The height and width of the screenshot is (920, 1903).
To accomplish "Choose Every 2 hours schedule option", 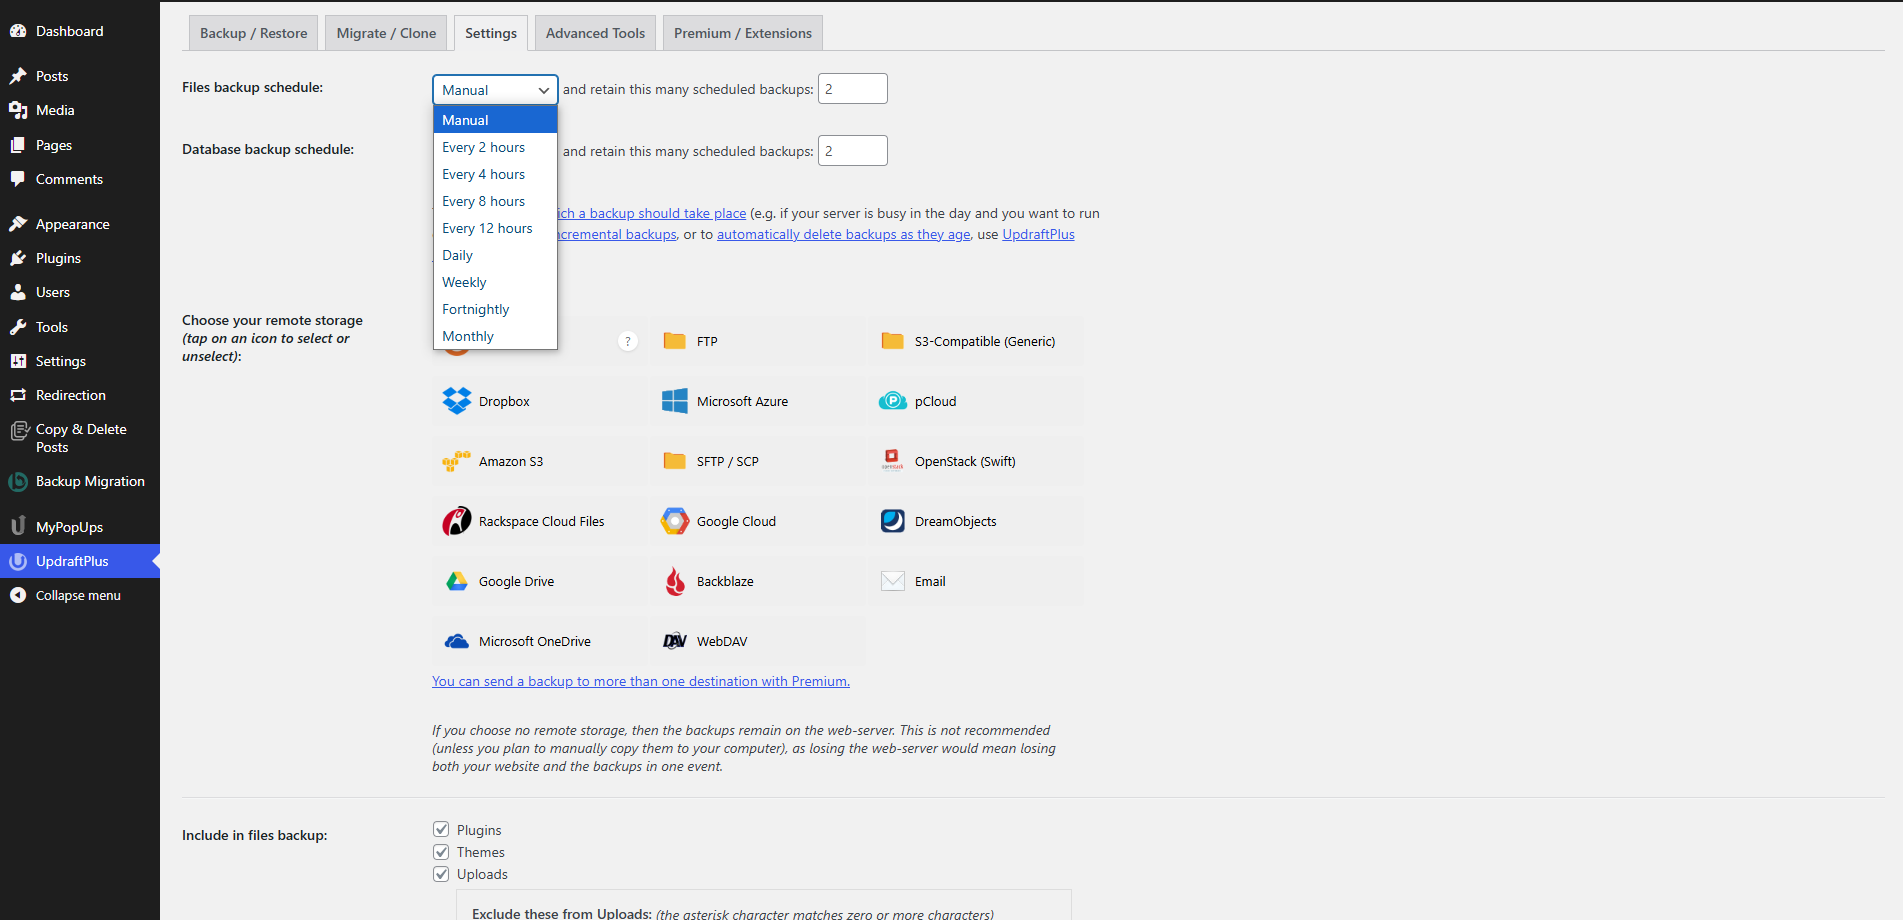I will click(x=495, y=147).
